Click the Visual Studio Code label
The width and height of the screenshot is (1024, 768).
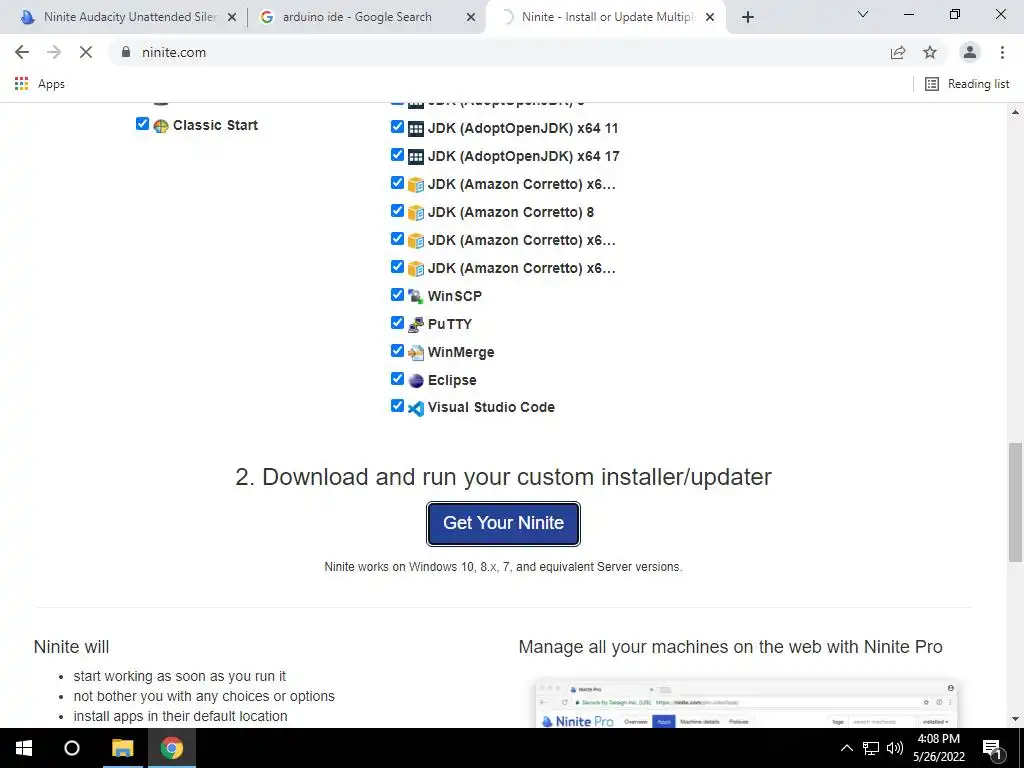(x=491, y=408)
